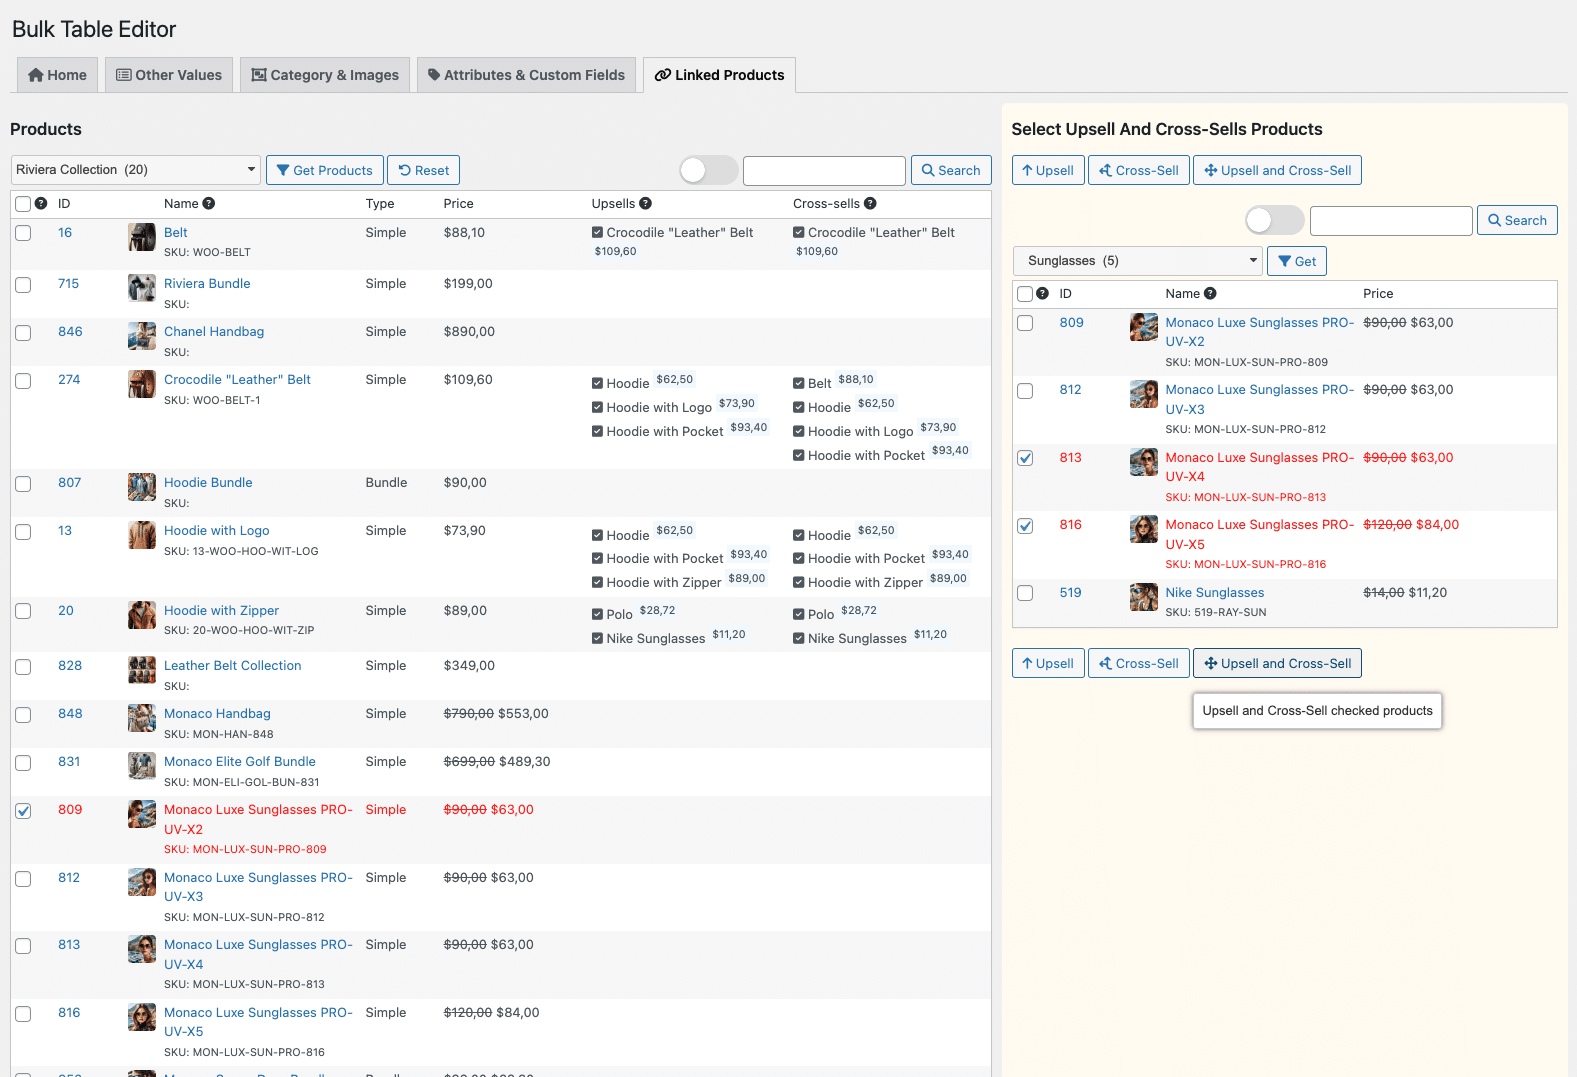
Task: Open the Hoodie with Zipper link
Action: tap(221, 610)
